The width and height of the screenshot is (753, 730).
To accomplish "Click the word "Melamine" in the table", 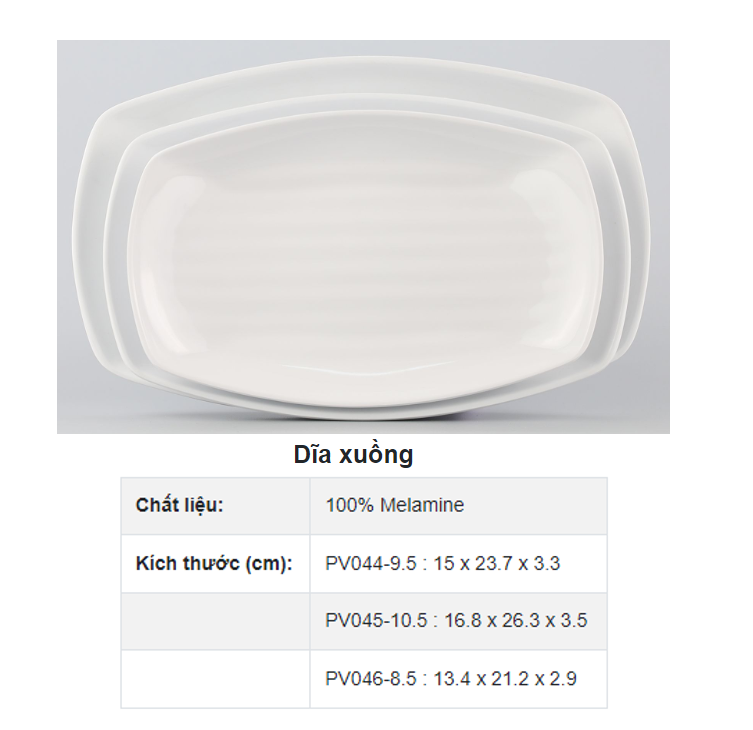I will tap(422, 505).
